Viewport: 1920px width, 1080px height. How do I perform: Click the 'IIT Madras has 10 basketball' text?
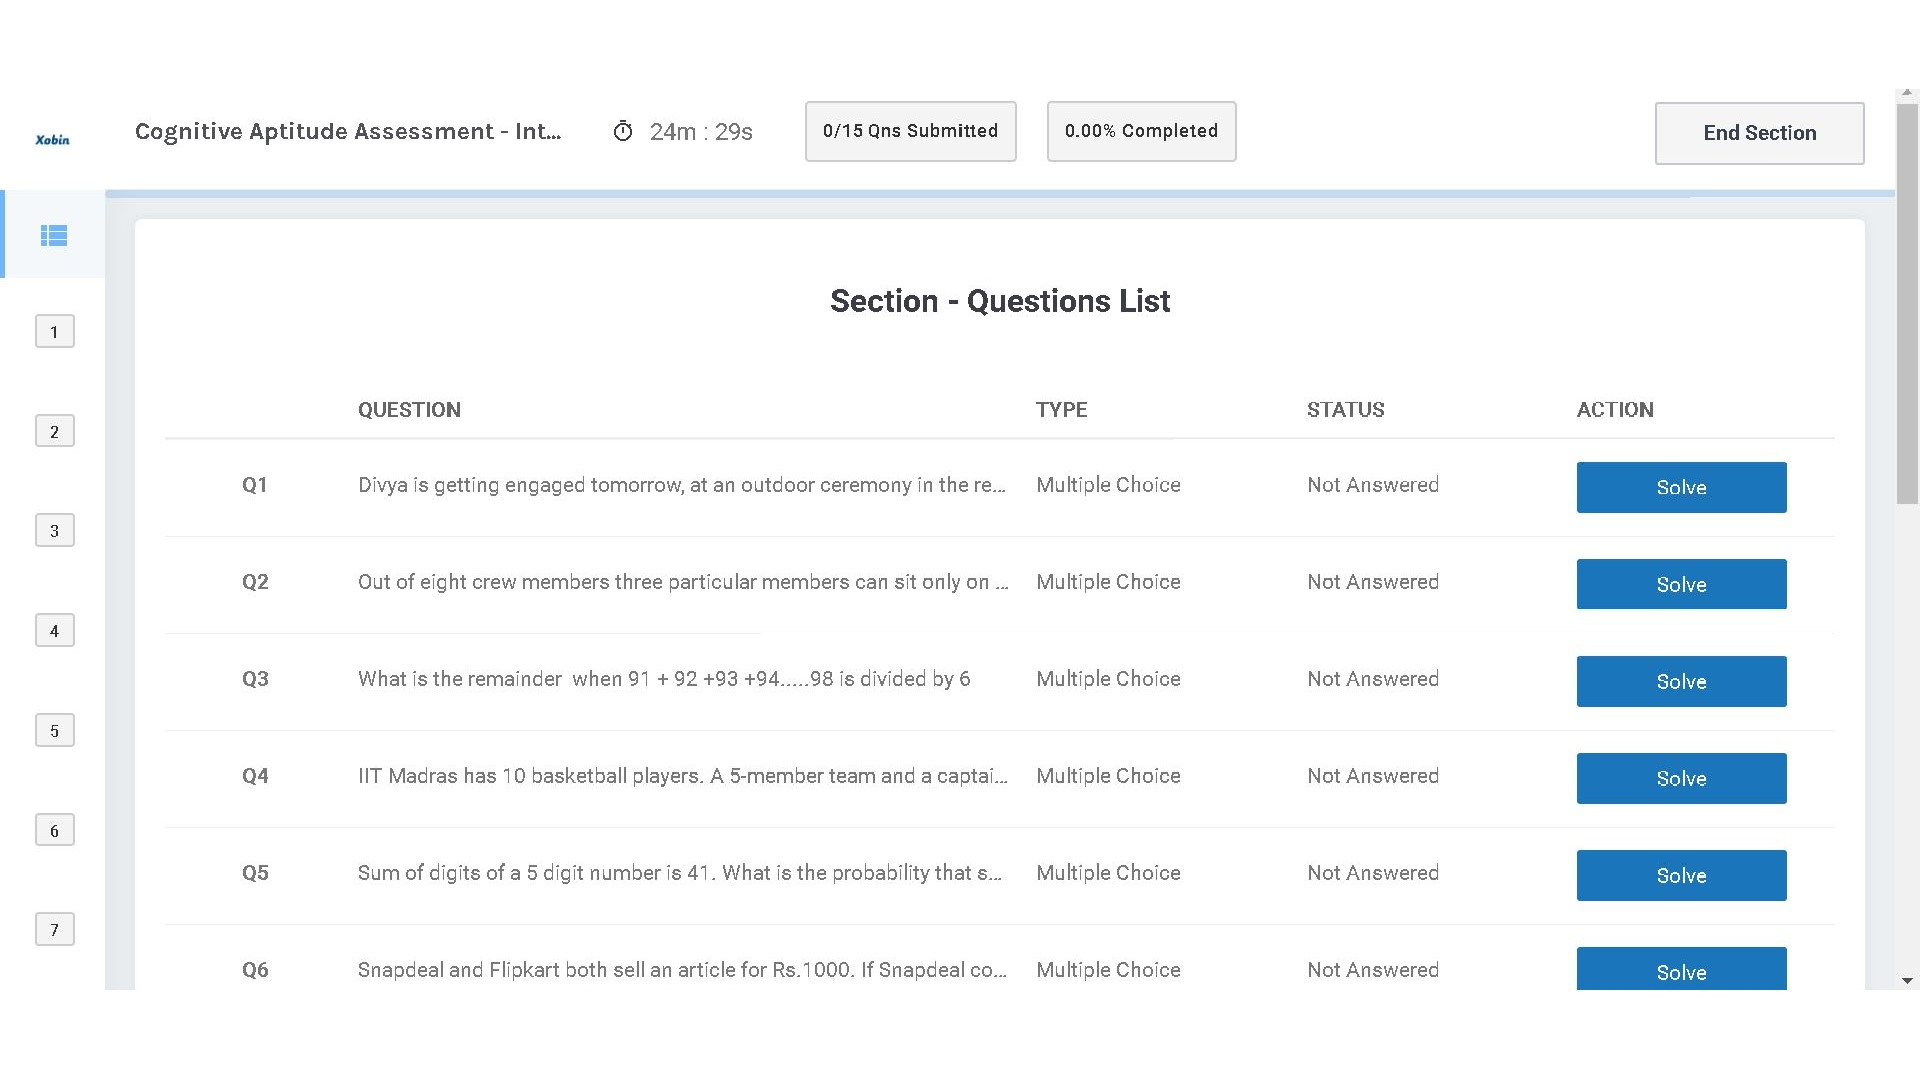click(x=683, y=776)
